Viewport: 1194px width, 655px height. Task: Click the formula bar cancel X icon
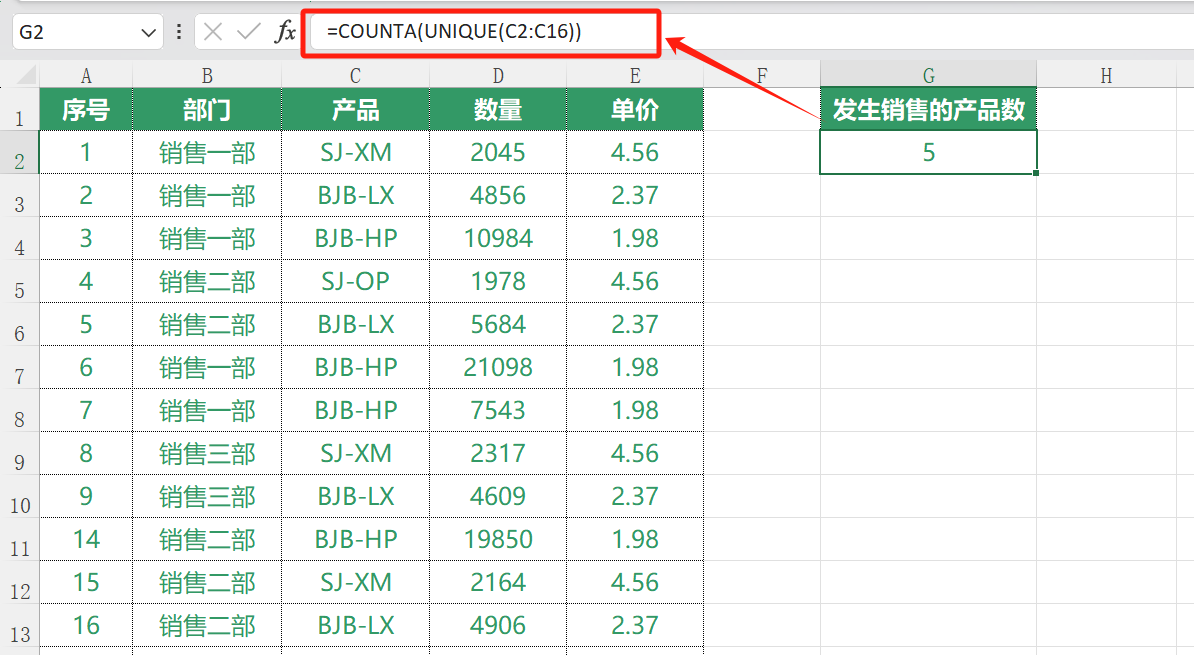213,32
